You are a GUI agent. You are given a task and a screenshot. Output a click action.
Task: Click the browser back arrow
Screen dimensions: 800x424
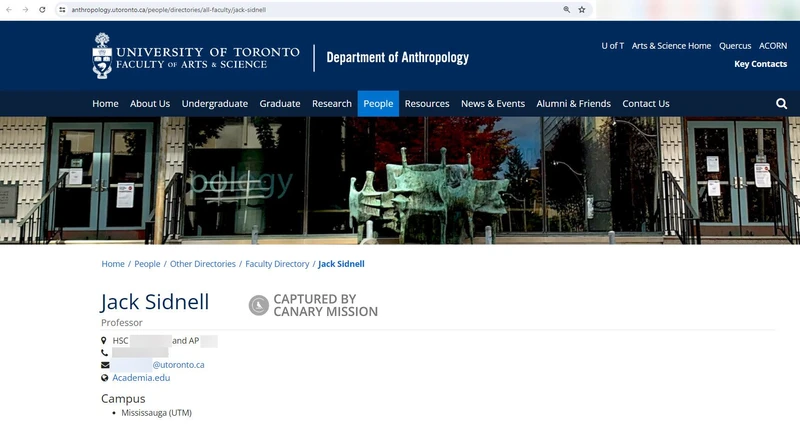(x=9, y=10)
